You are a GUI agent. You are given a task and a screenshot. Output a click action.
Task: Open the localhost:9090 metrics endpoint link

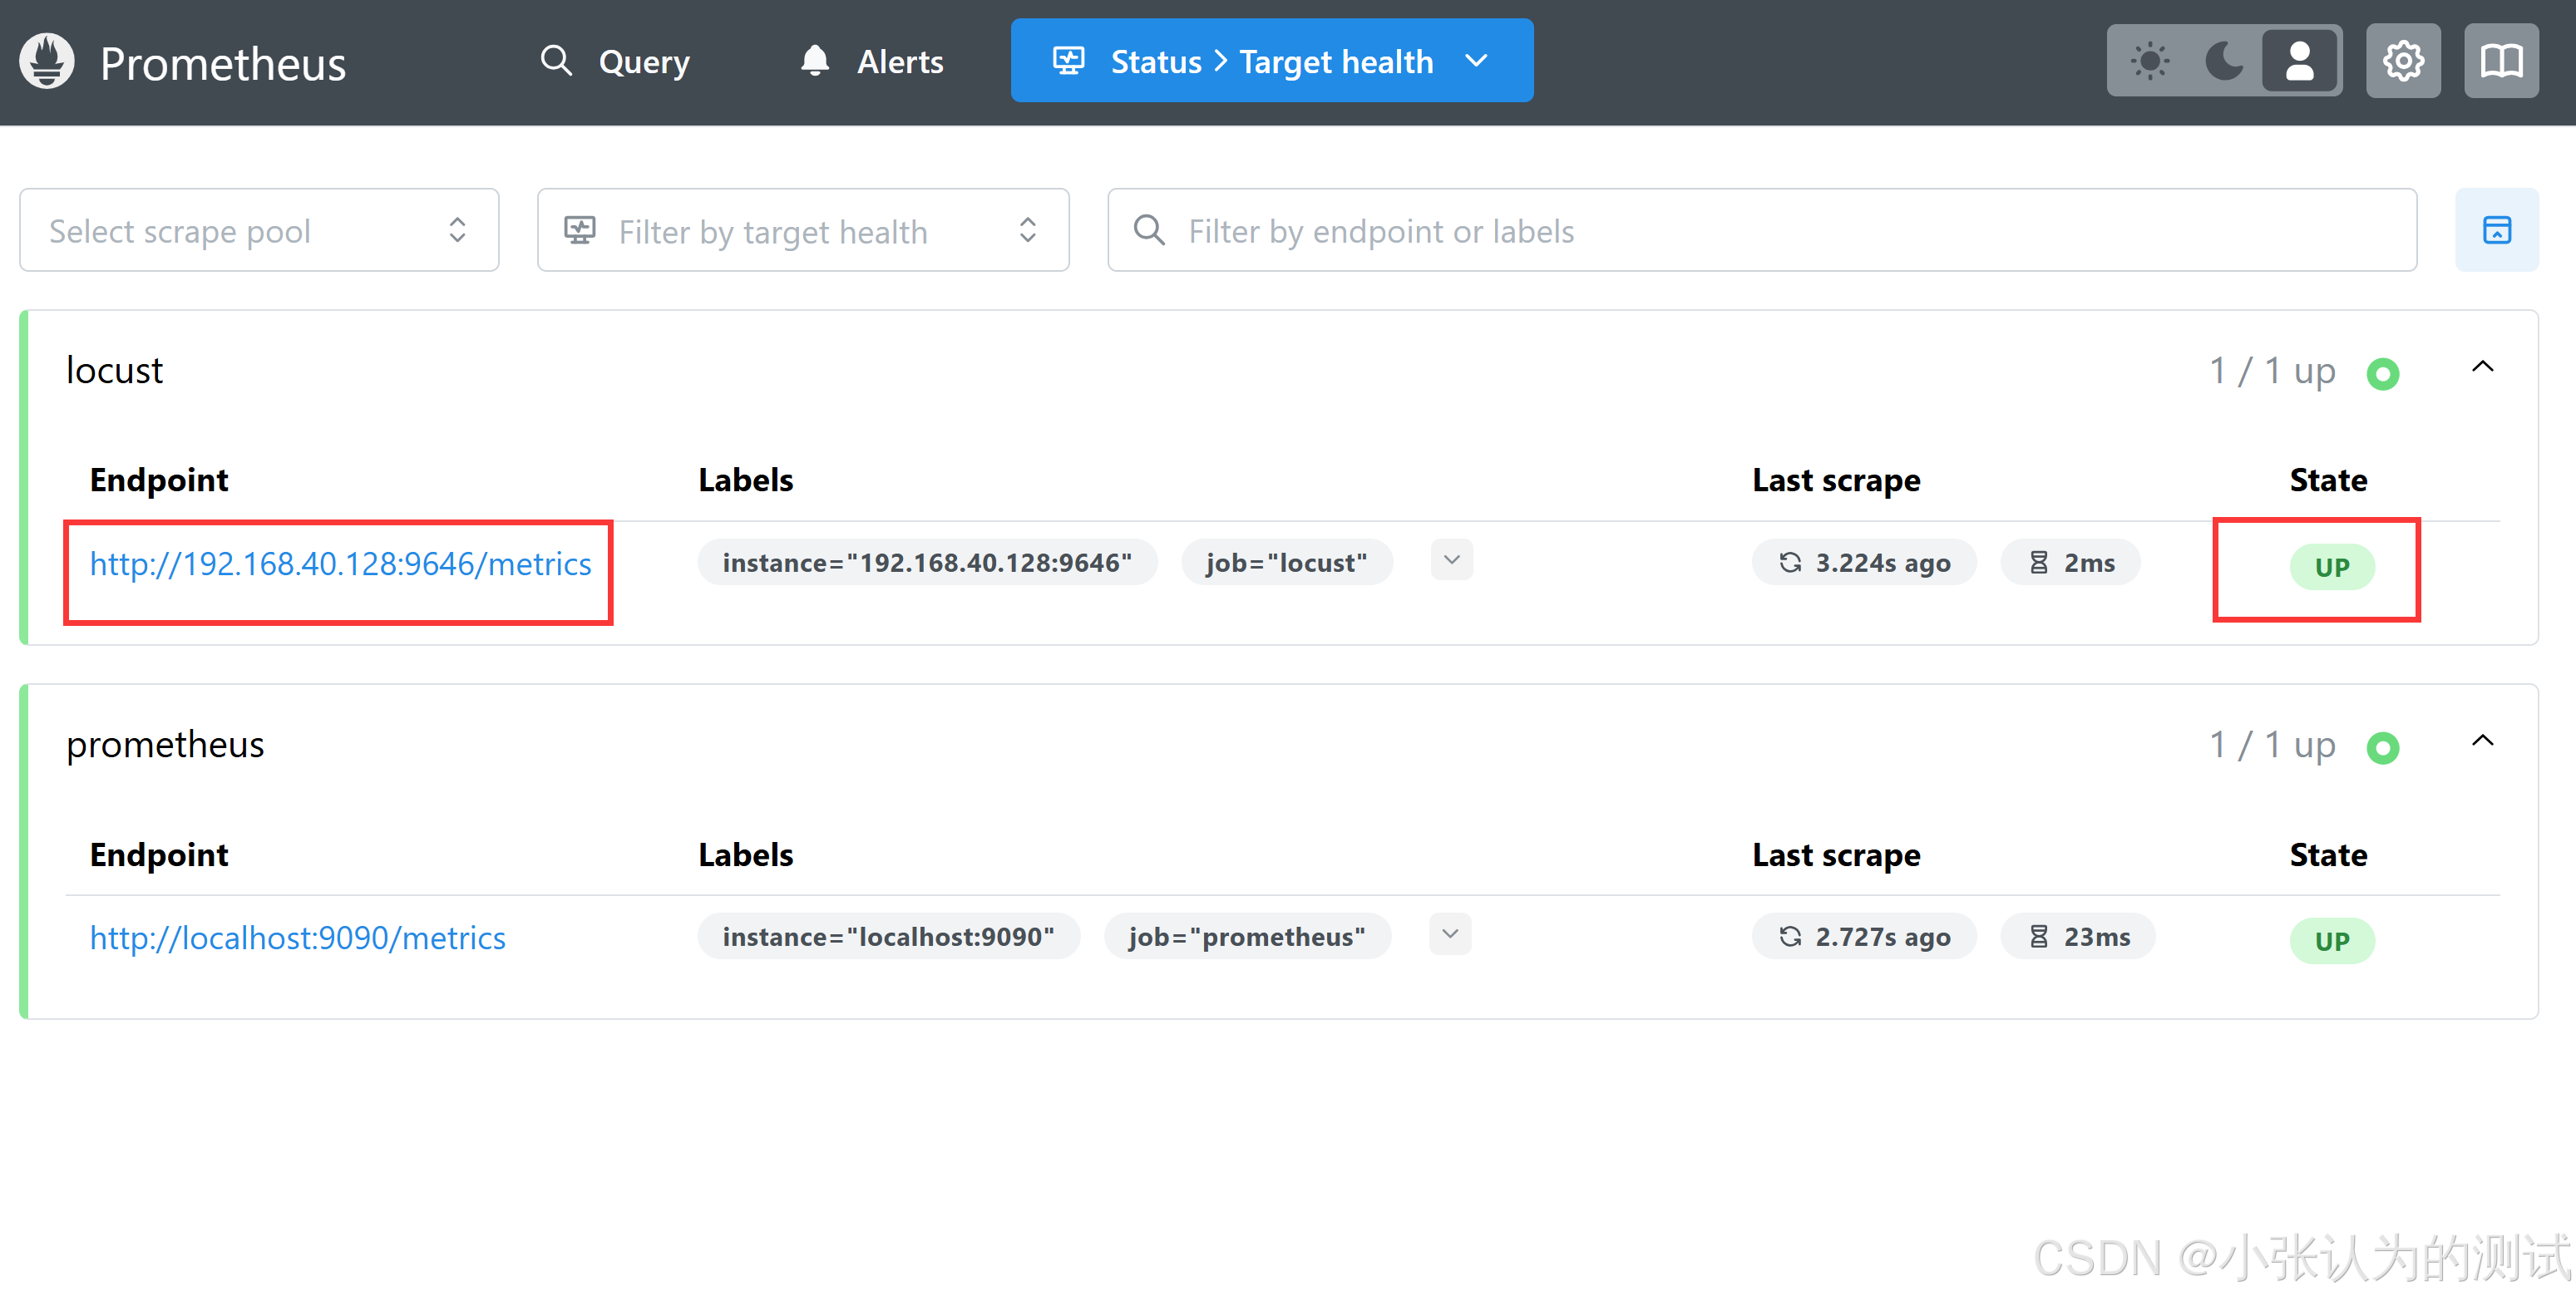coord(297,938)
